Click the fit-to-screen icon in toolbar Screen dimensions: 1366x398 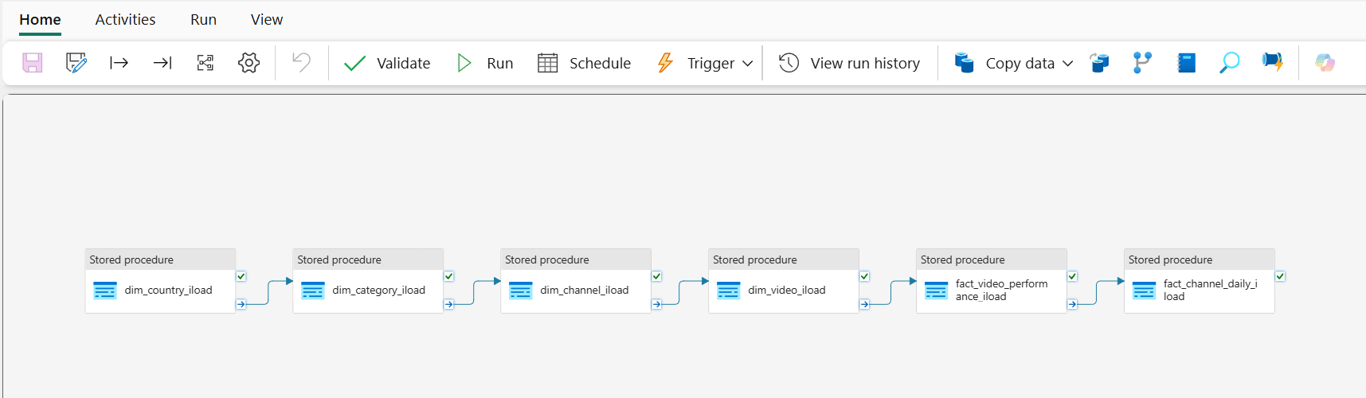[205, 63]
